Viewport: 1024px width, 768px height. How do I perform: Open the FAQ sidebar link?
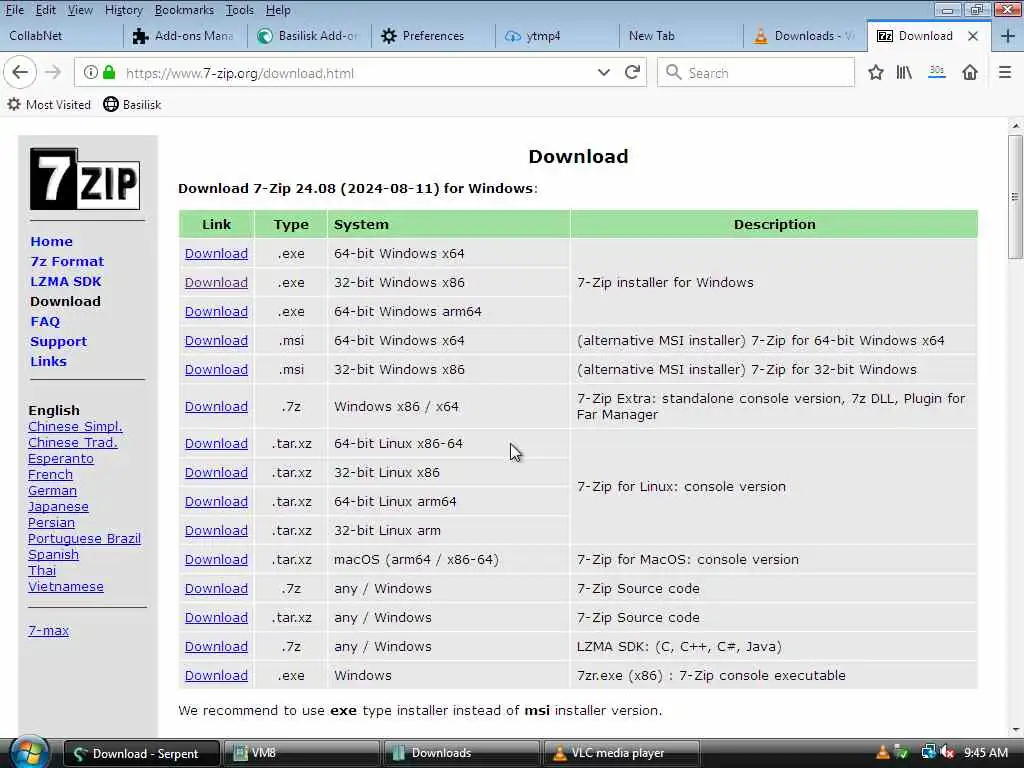point(45,321)
